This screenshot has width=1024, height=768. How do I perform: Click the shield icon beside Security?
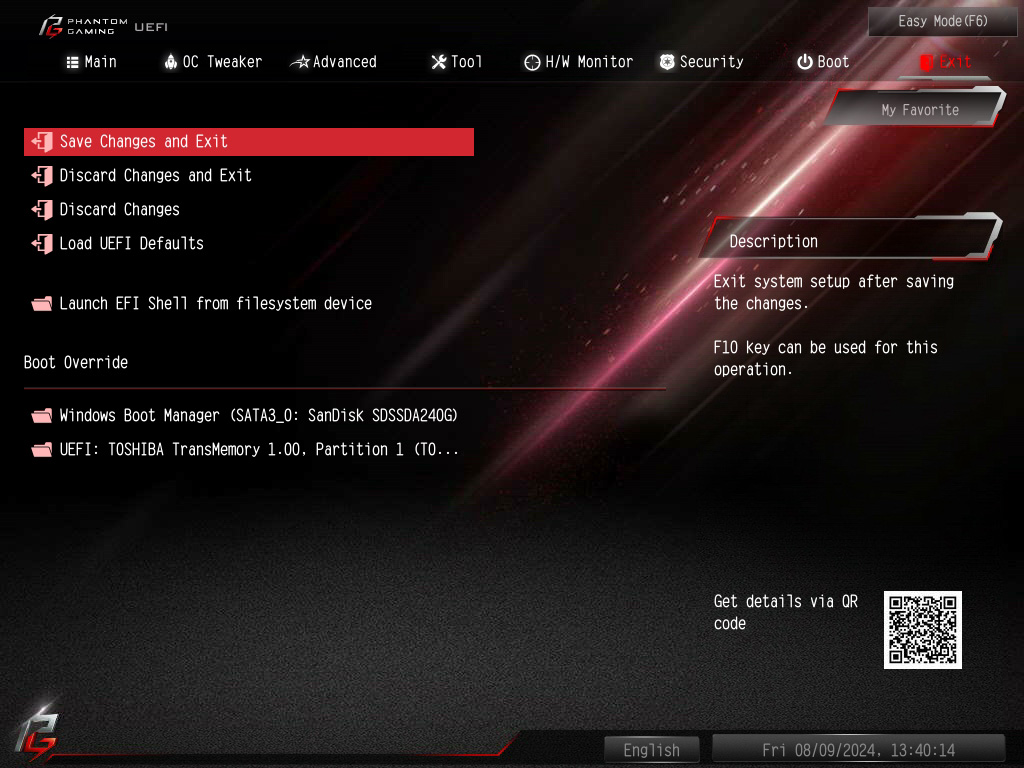click(667, 62)
